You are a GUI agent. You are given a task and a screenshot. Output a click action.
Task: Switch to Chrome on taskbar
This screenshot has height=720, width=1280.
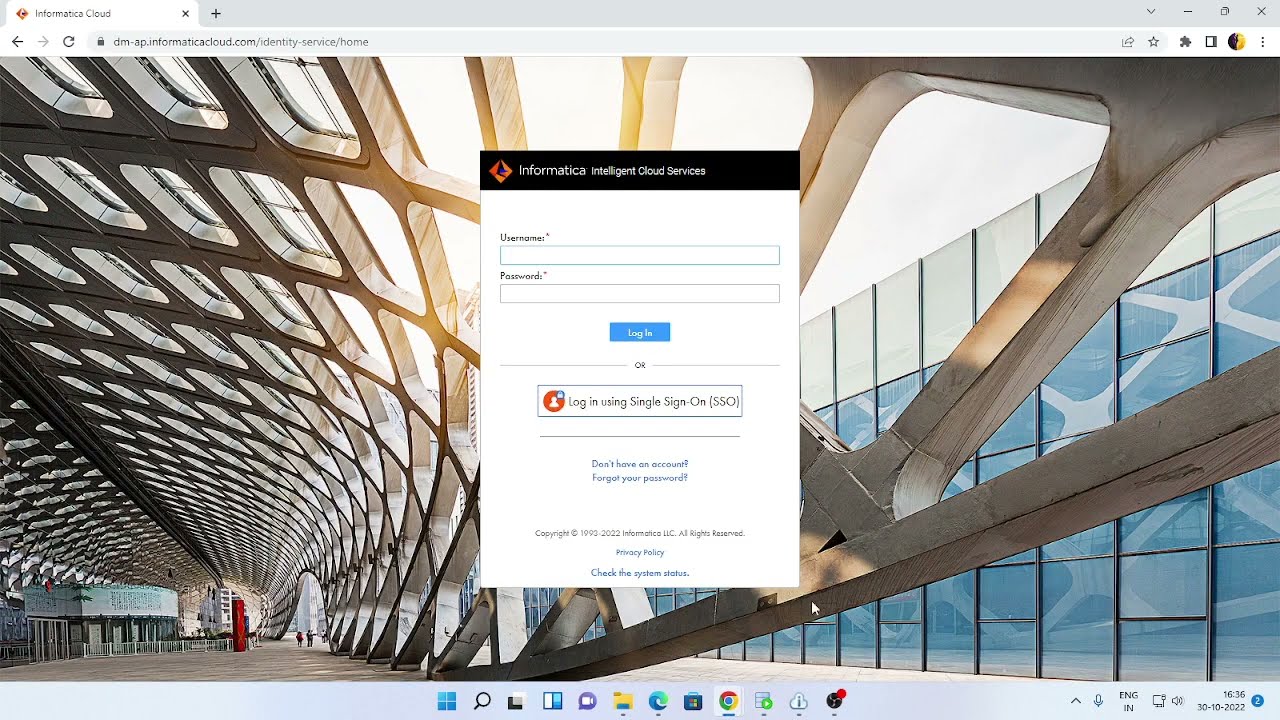coord(728,701)
